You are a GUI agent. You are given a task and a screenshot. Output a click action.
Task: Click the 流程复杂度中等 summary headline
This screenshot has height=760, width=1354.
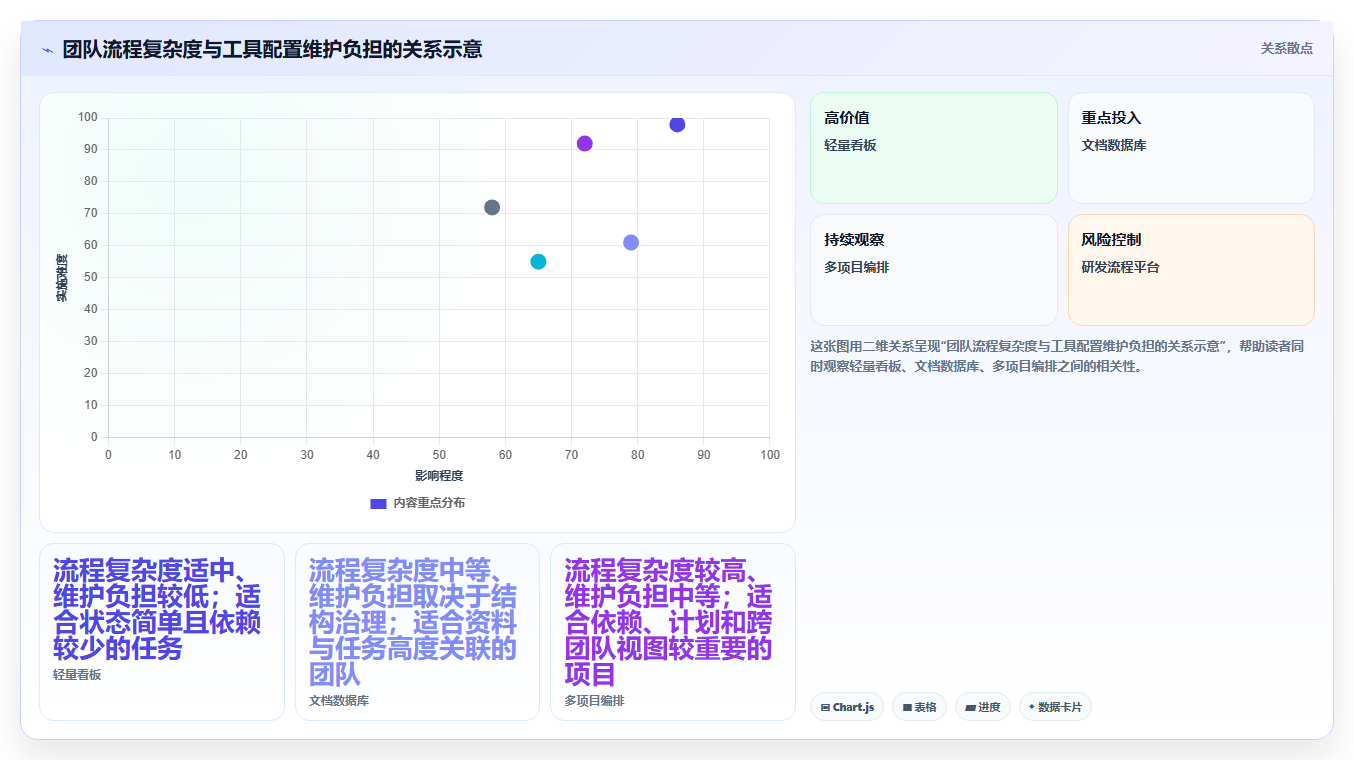pos(413,623)
